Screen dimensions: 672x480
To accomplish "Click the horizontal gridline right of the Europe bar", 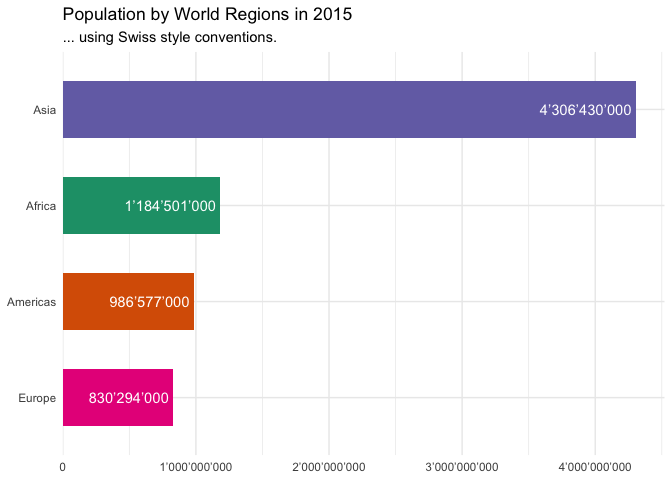I will [400, 397].
